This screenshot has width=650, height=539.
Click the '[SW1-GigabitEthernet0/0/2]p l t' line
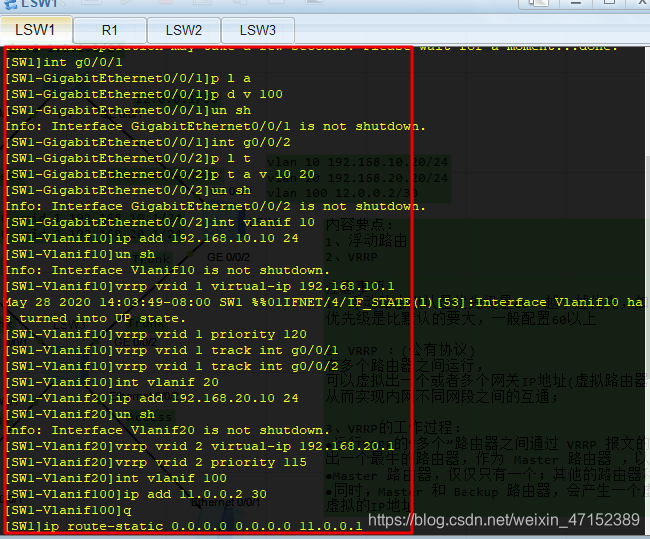coord(128,158)
